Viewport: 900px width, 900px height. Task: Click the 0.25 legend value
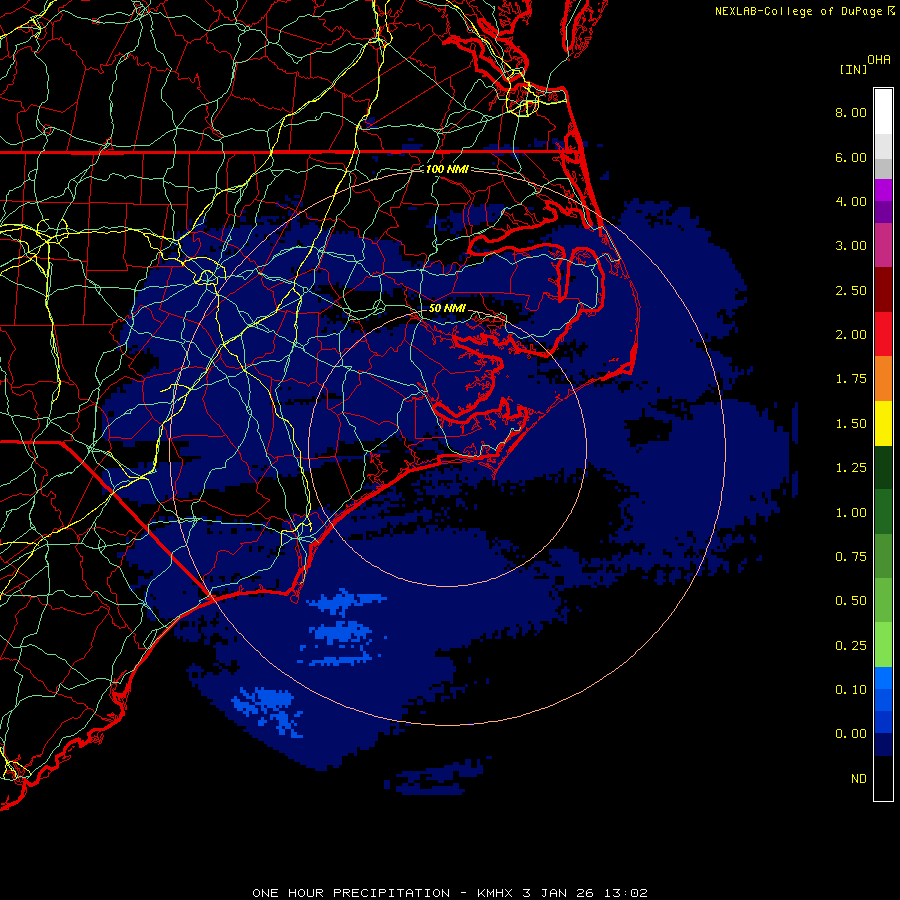point(851,646)
